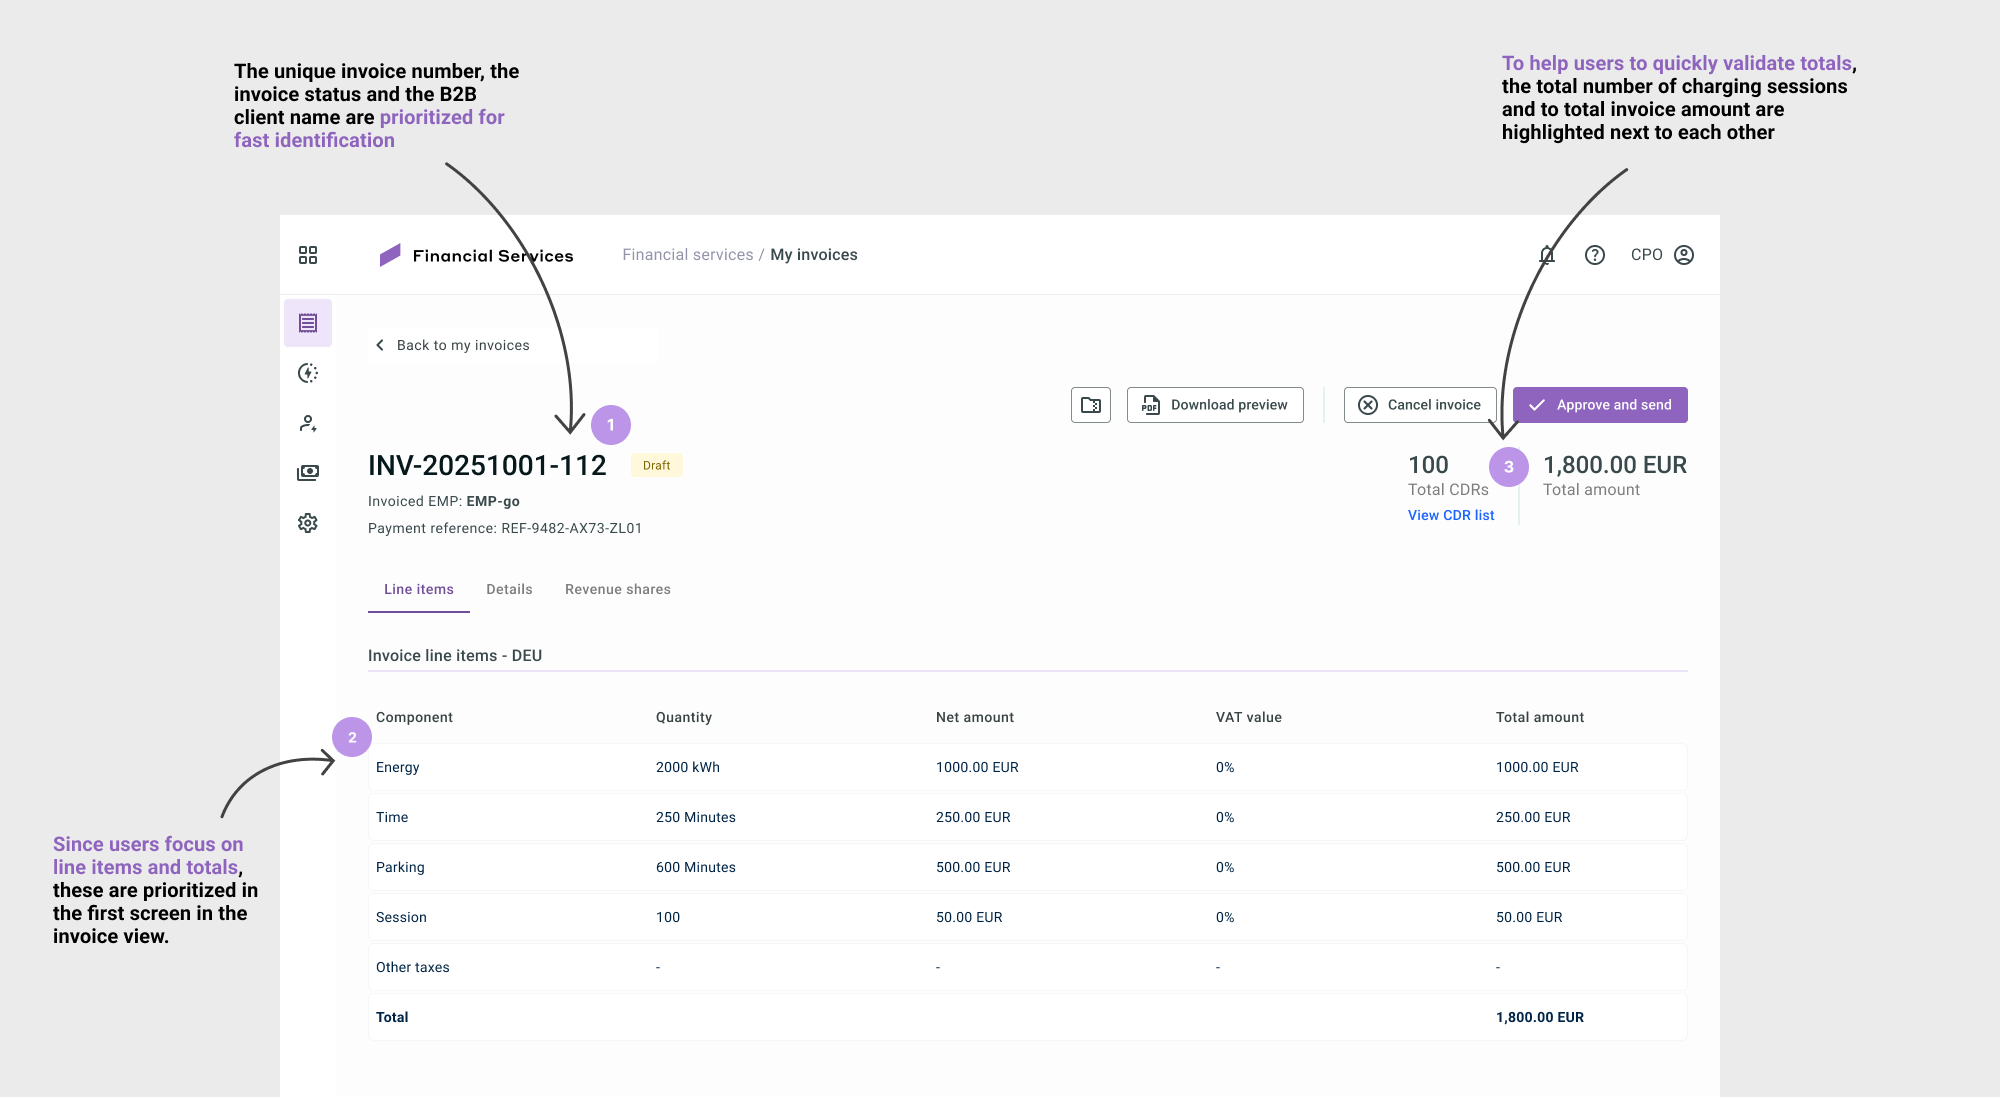
Task: Click the 2000 kWh quantity cell
Action: point(688,767)
